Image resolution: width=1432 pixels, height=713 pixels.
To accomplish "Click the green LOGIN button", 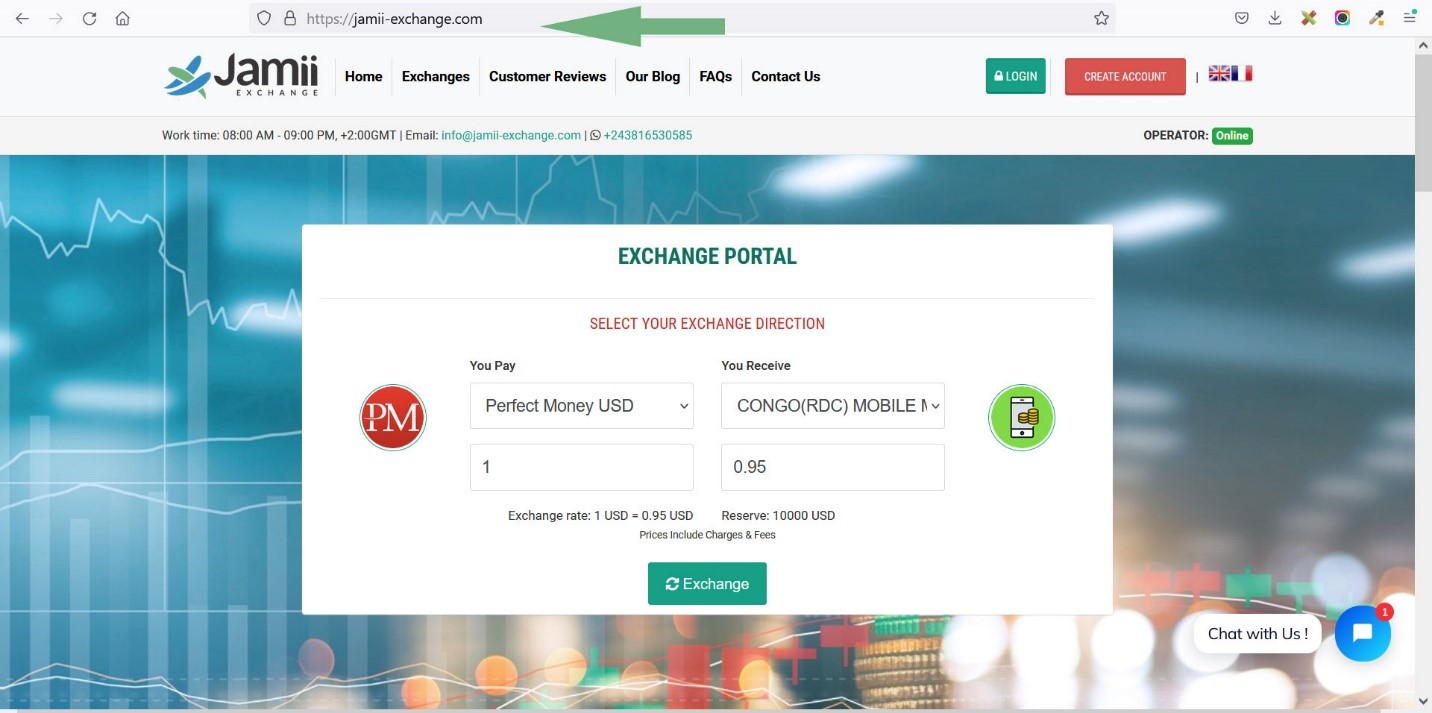I will point(1016,76).
